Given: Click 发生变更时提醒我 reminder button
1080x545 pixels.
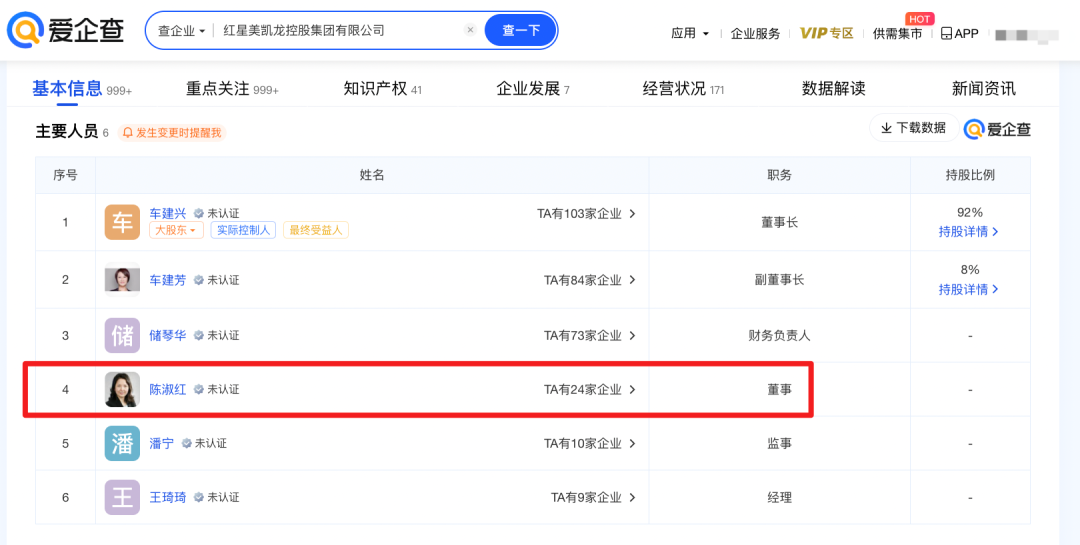Looking at the screenshot, I should [172, 133].
